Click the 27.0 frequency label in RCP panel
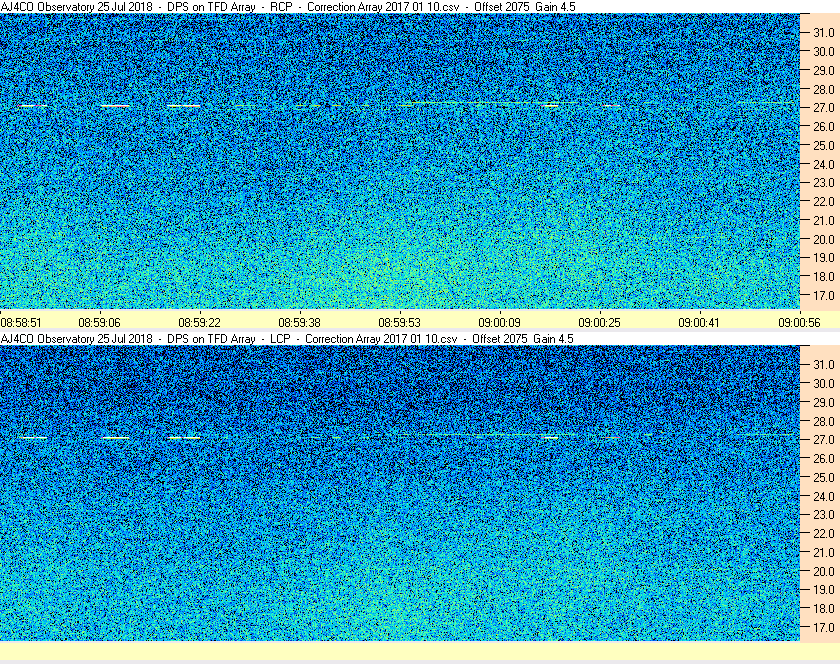The image size is (840, 664). click(x=823, y=108)
